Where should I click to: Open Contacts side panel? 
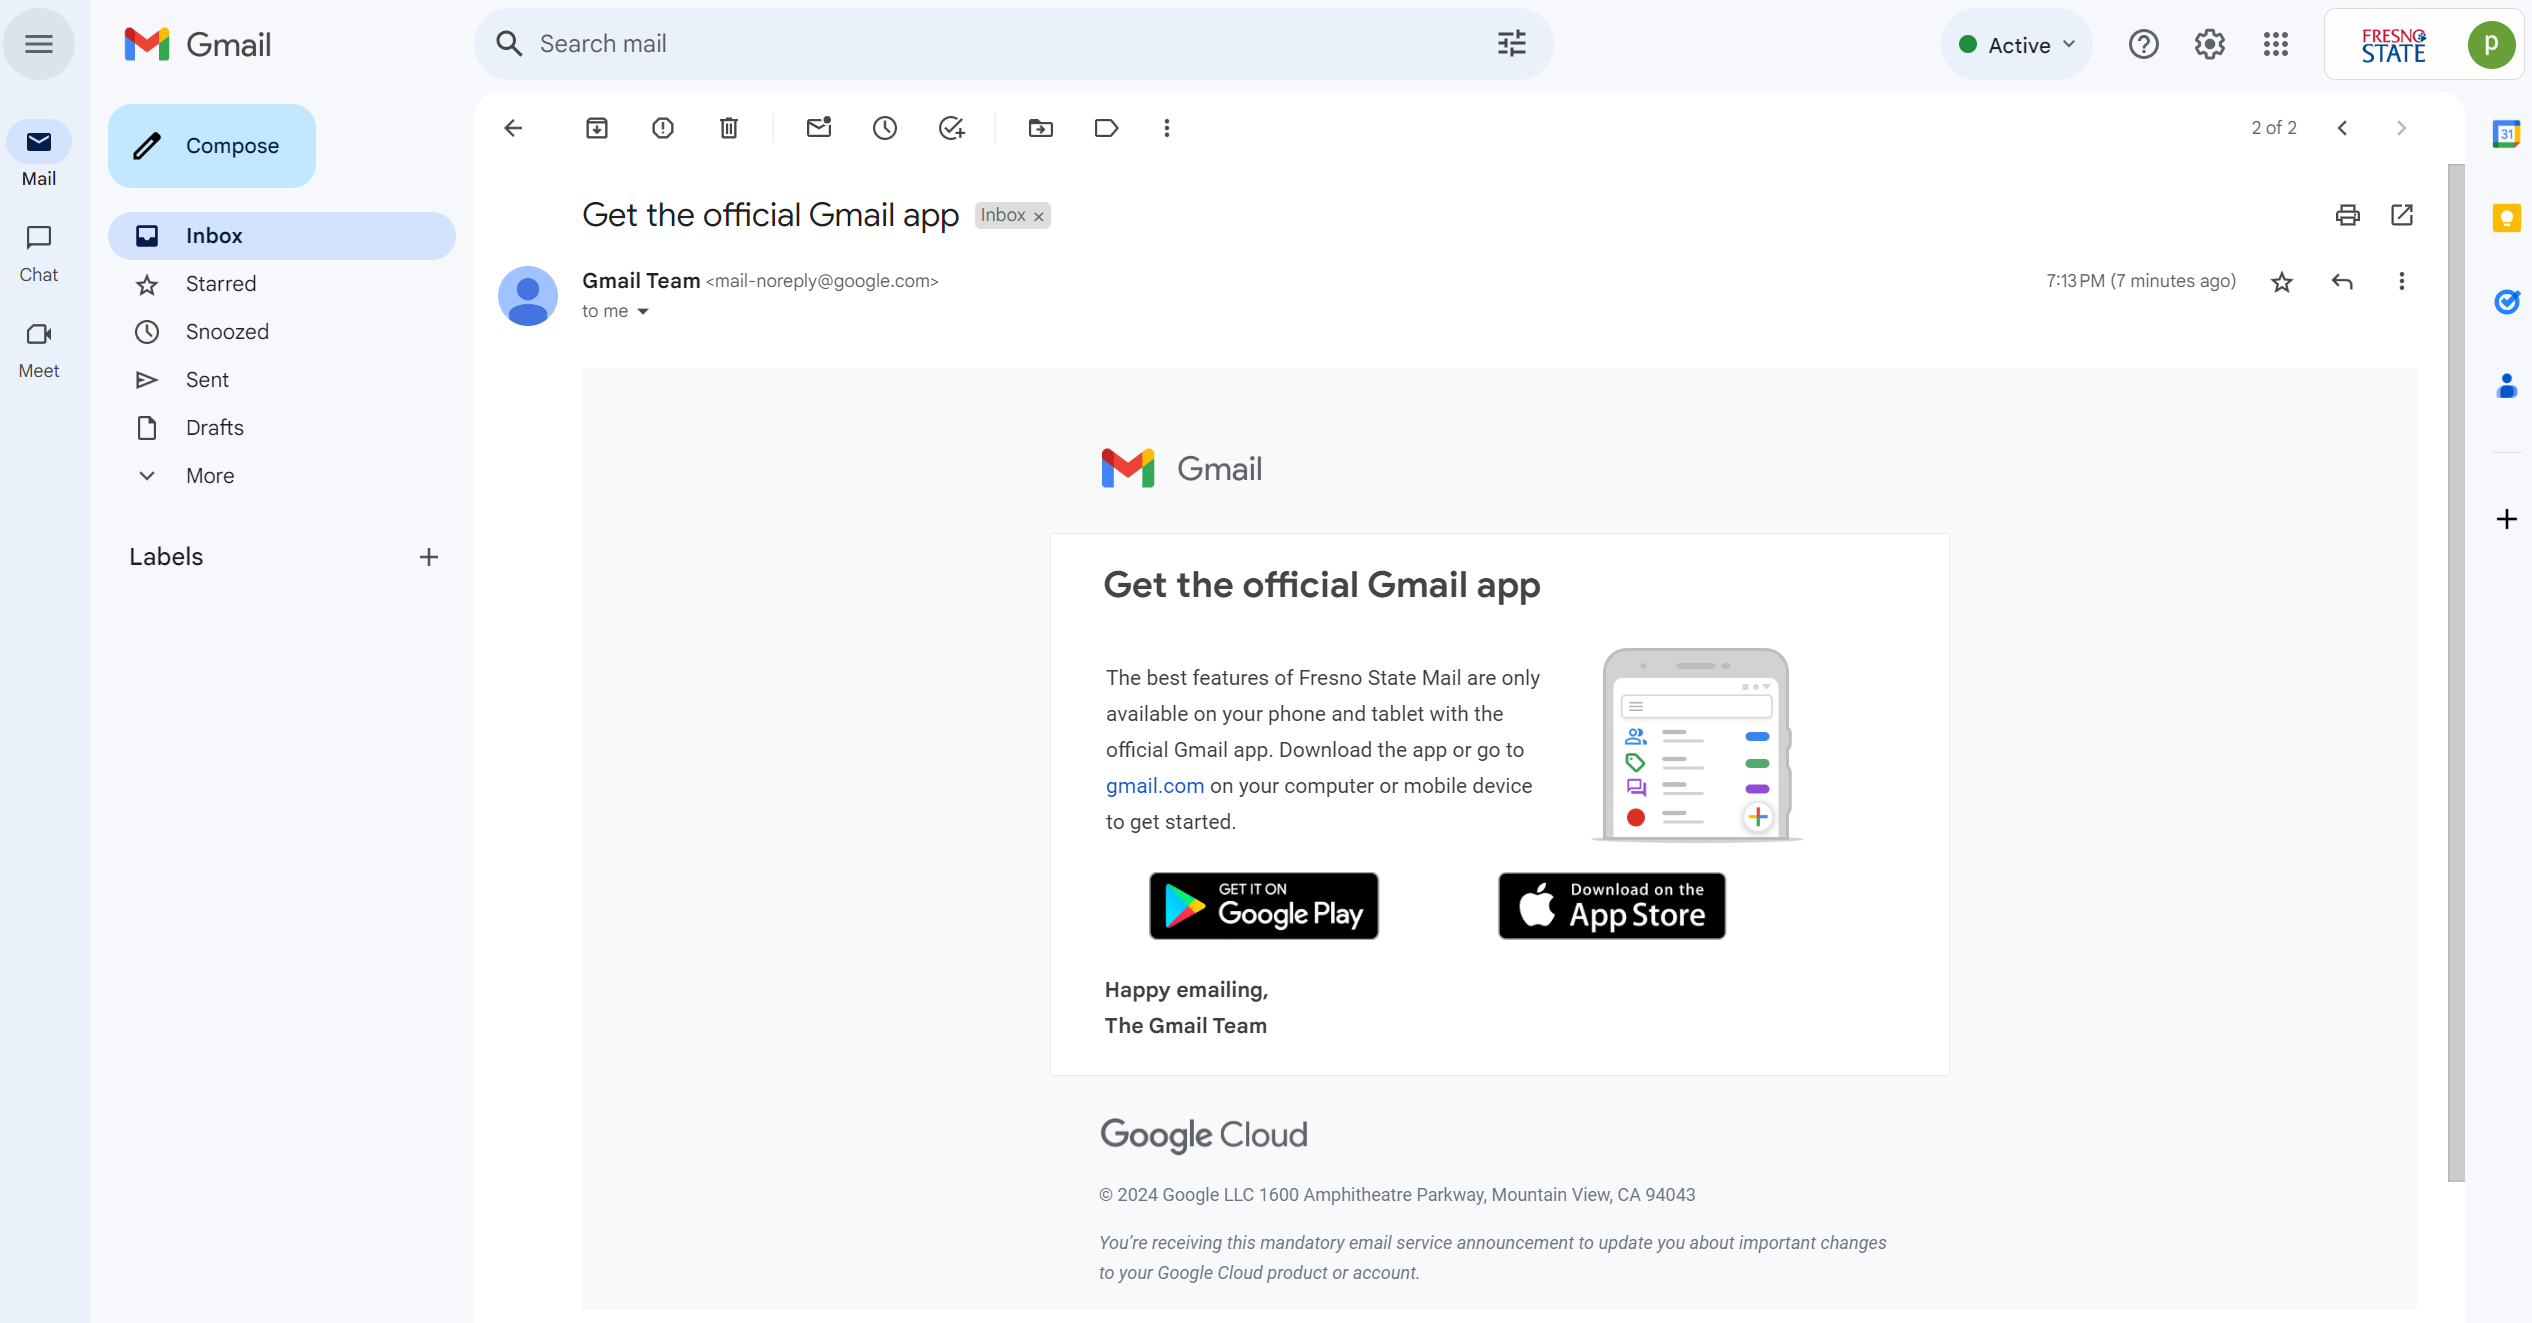(x=2506, y=385)
